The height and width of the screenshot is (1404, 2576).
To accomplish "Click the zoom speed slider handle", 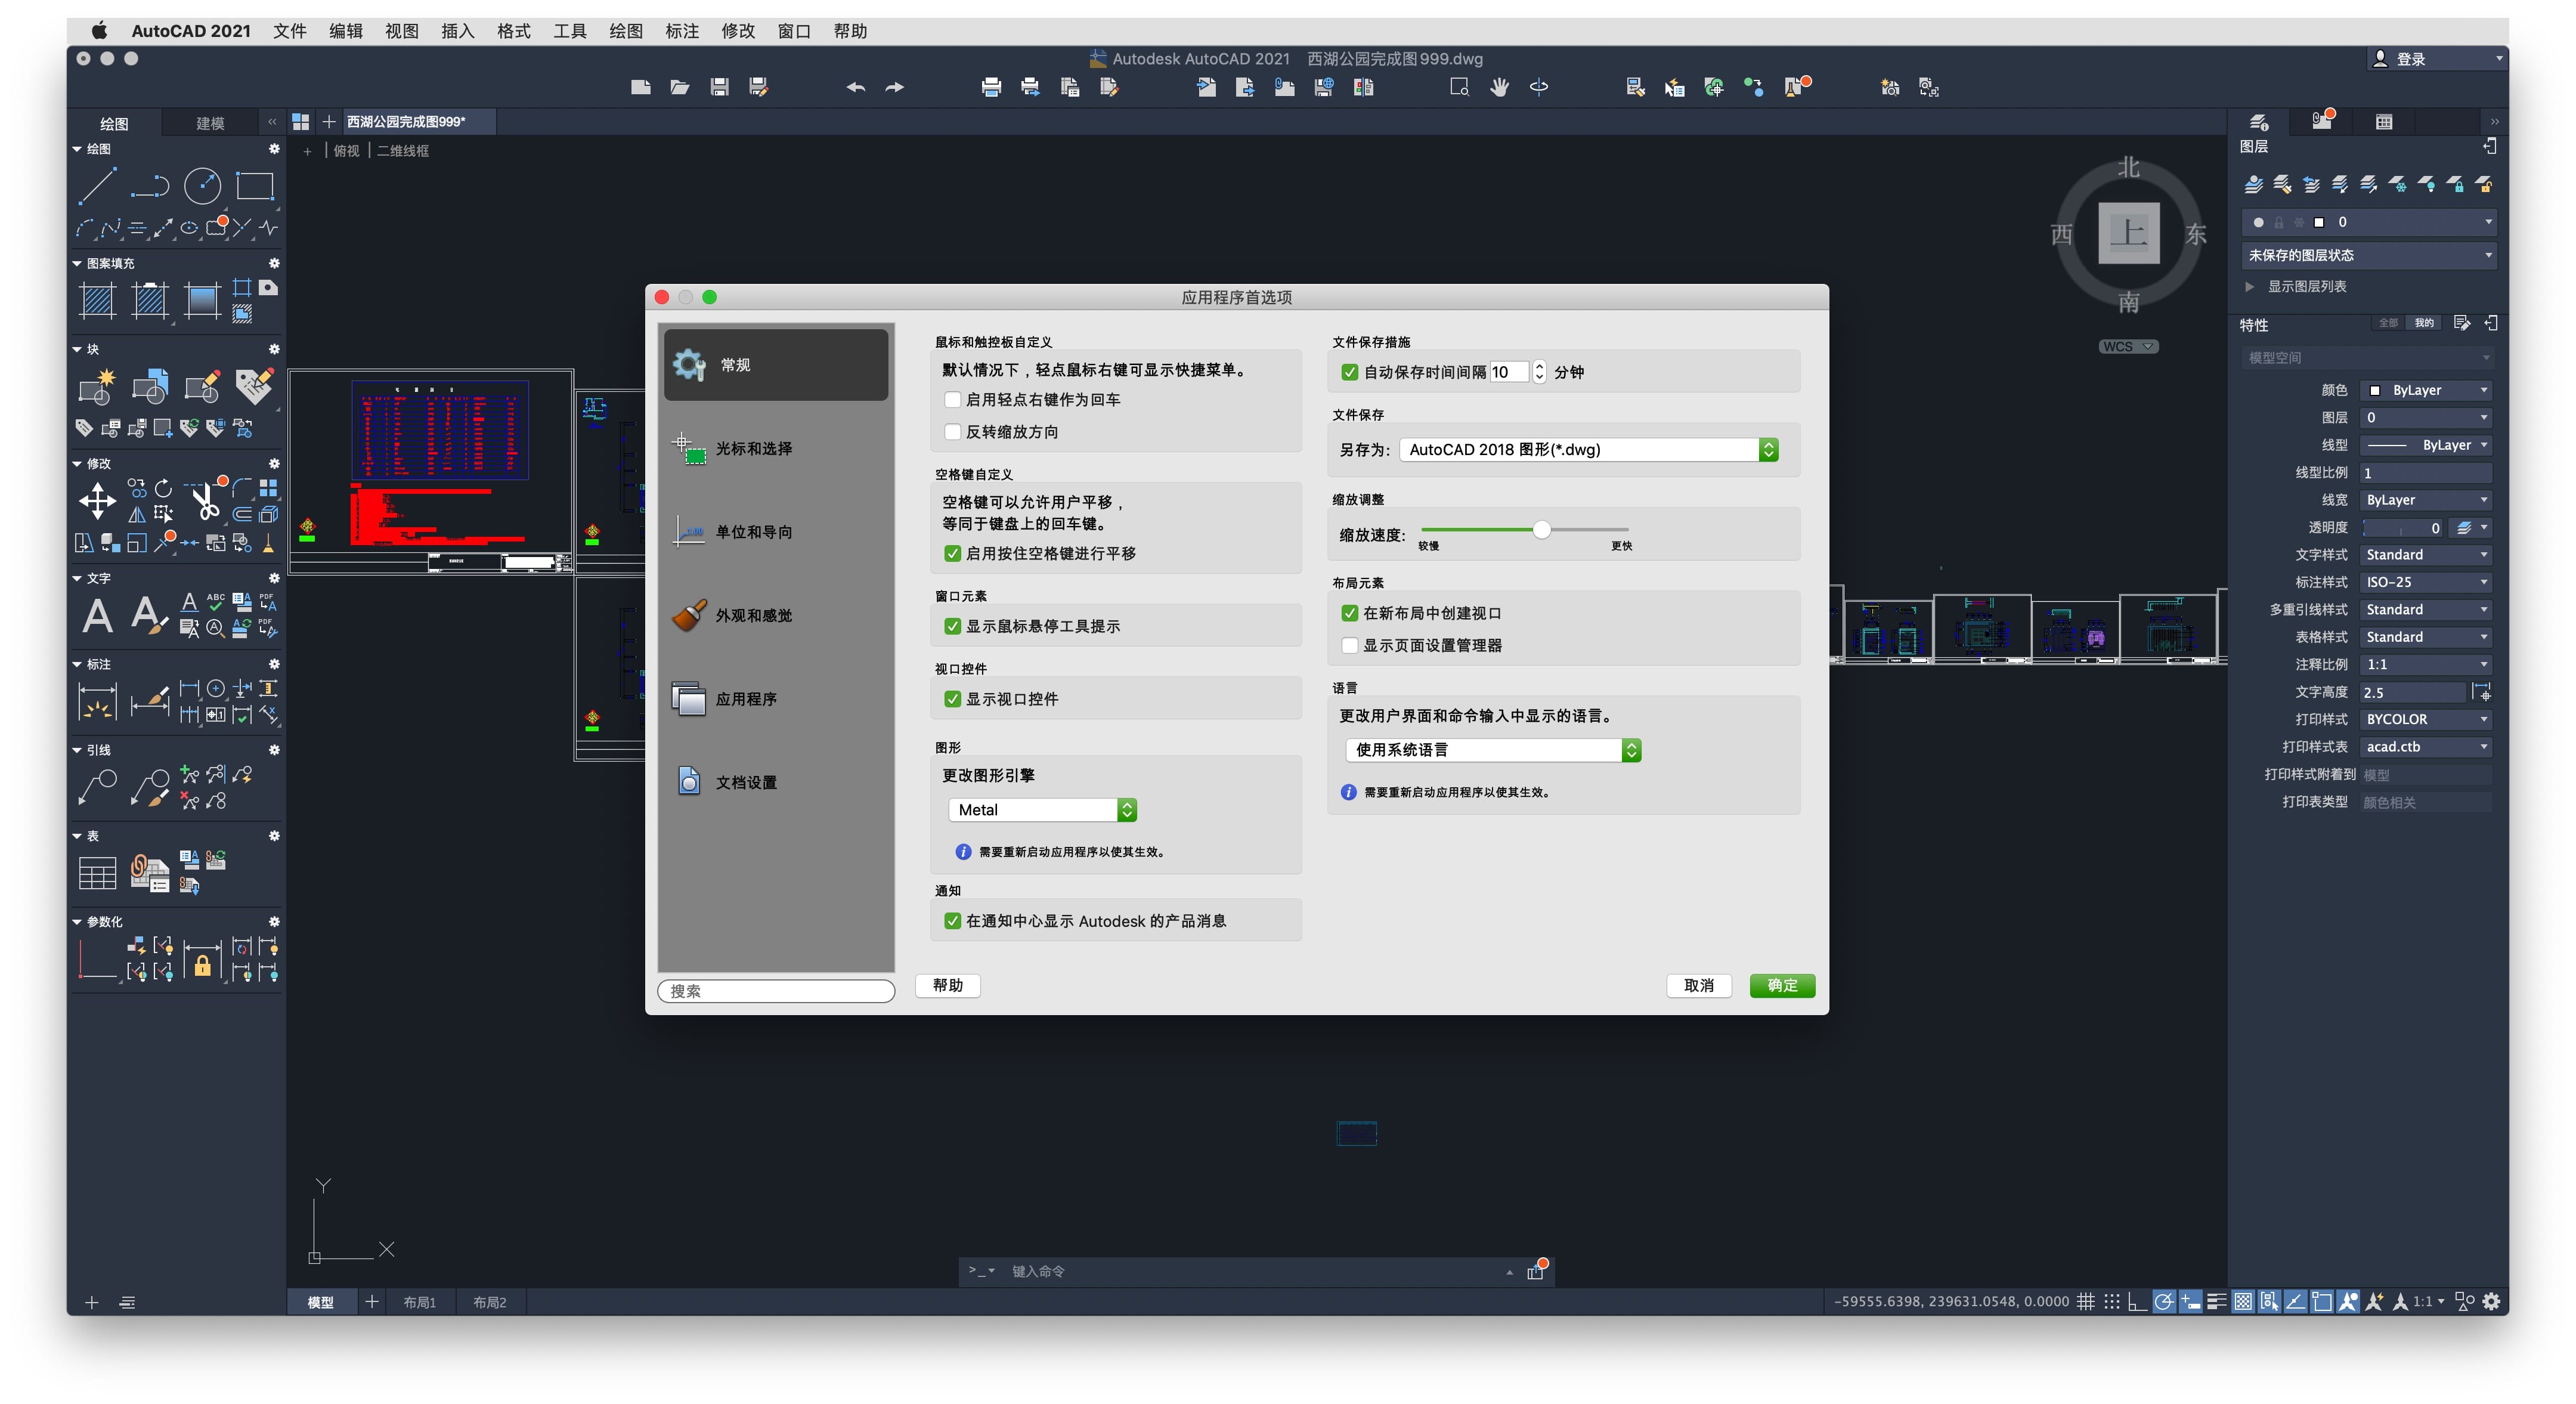I will [1541, 530].
